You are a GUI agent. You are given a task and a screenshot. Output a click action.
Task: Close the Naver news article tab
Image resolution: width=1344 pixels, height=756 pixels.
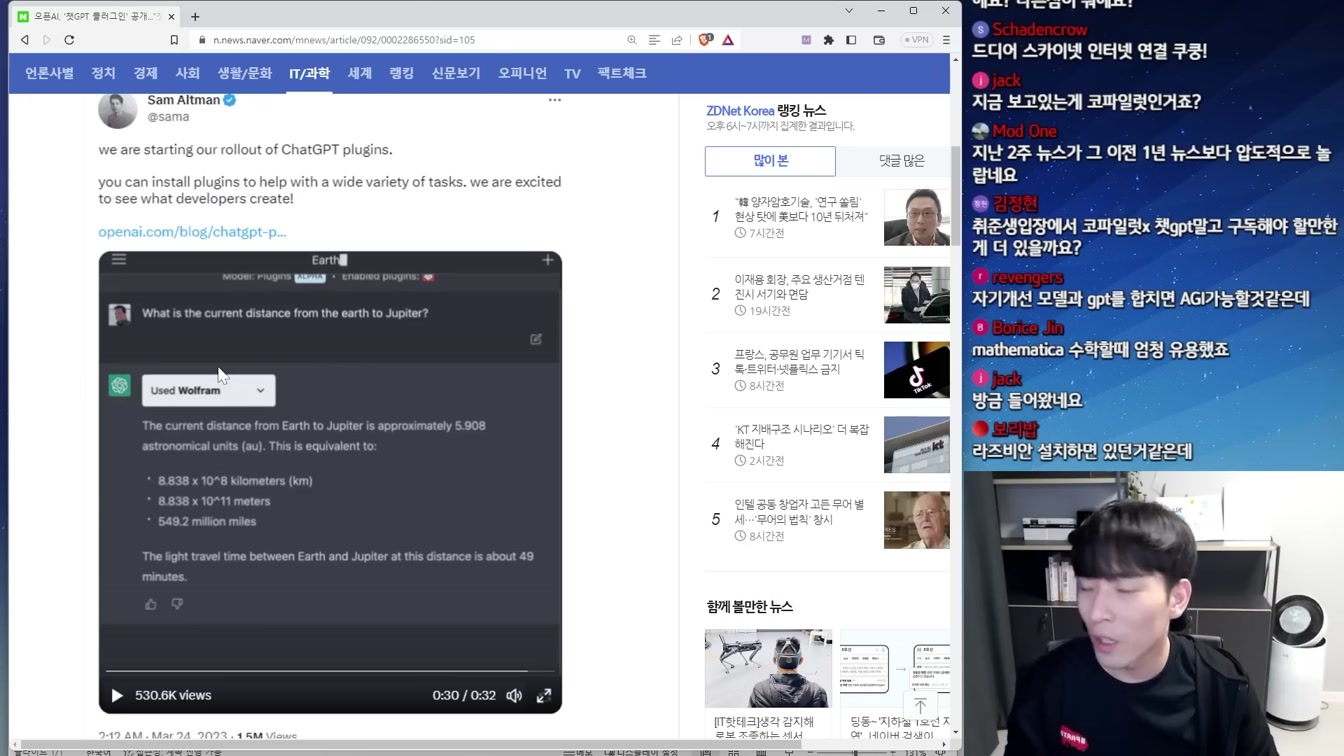click(x=172, y=16)
